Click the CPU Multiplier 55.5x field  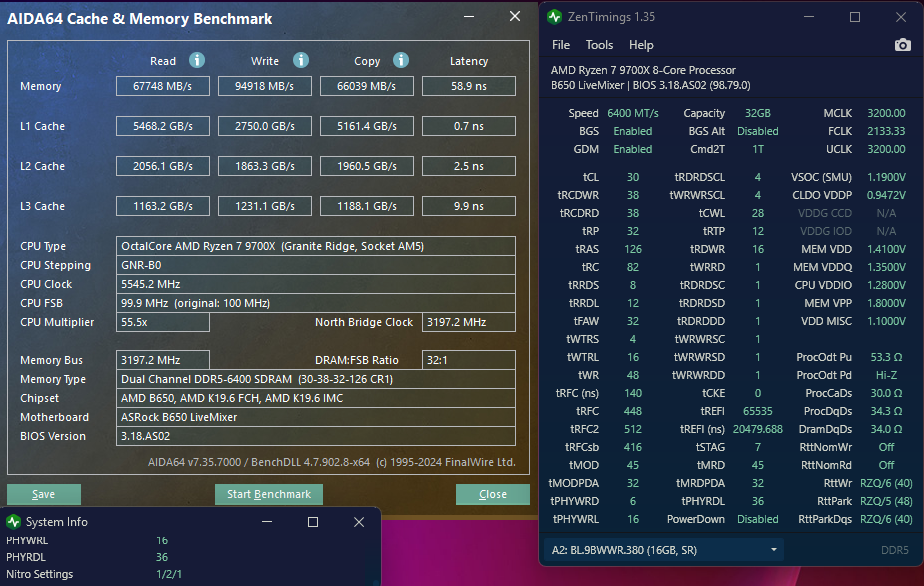(163, 322)
